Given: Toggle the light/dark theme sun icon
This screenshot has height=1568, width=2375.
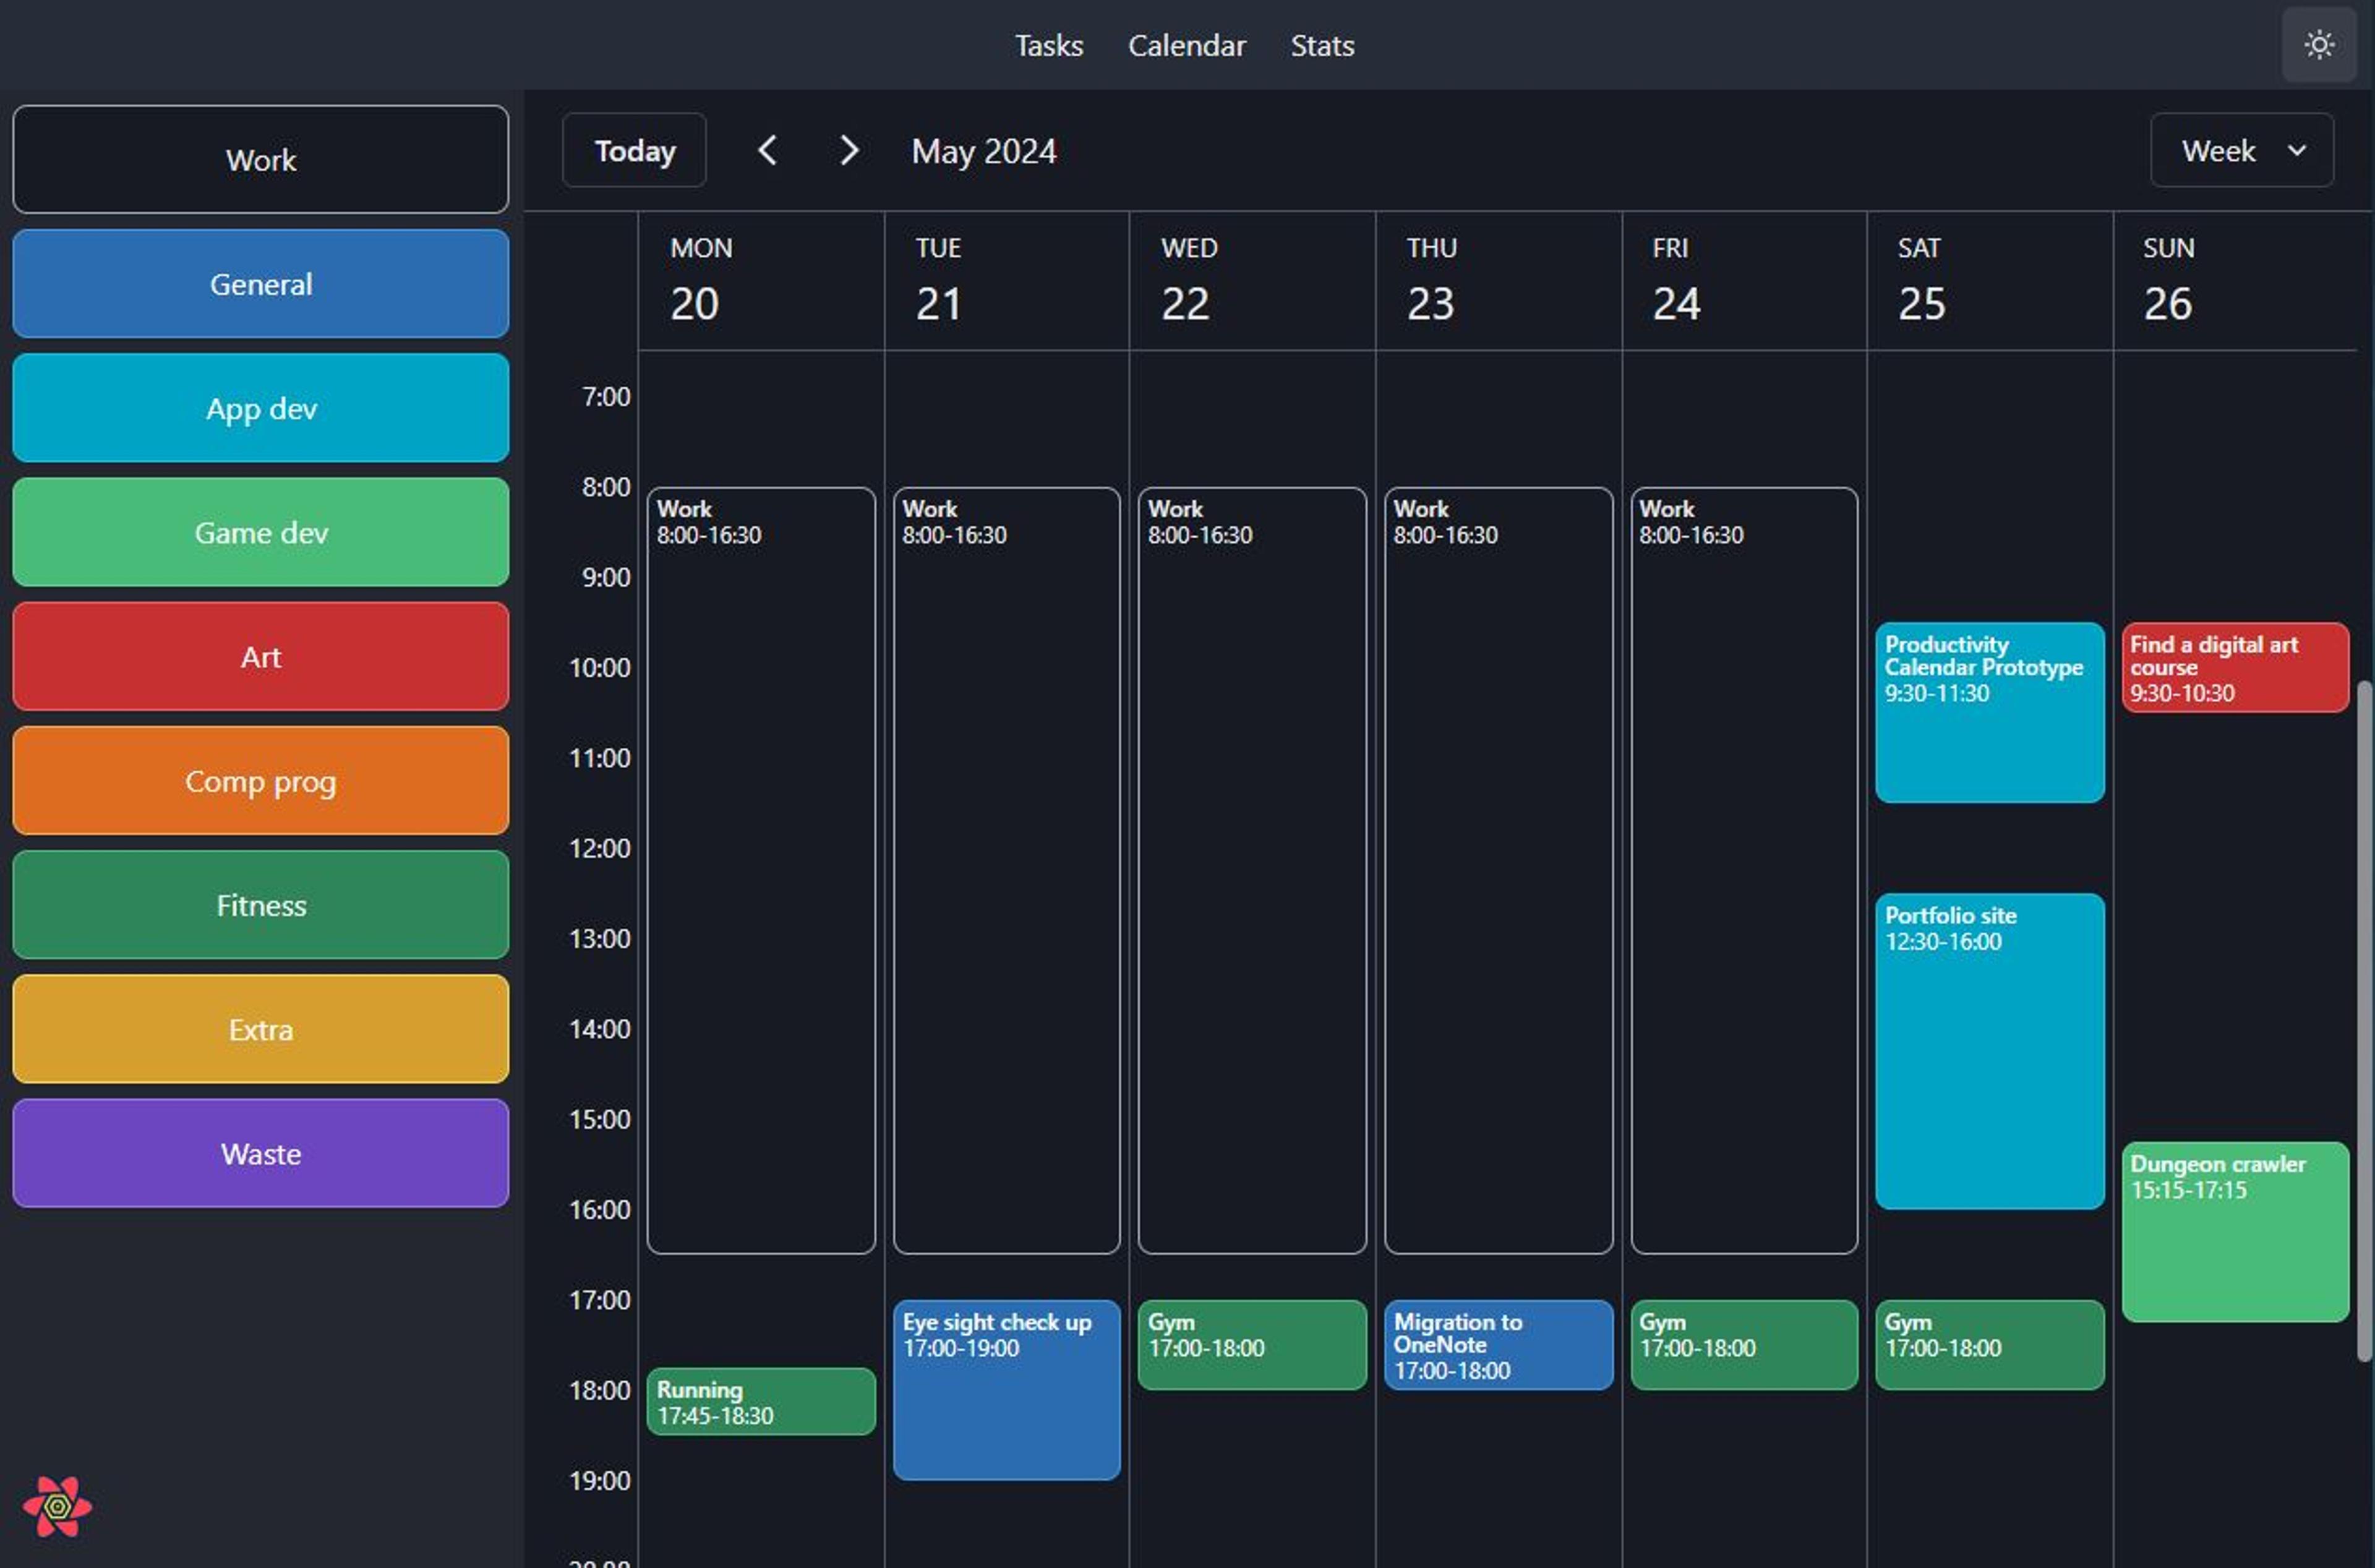Looking at the screenshot, I should (2318, 45).
